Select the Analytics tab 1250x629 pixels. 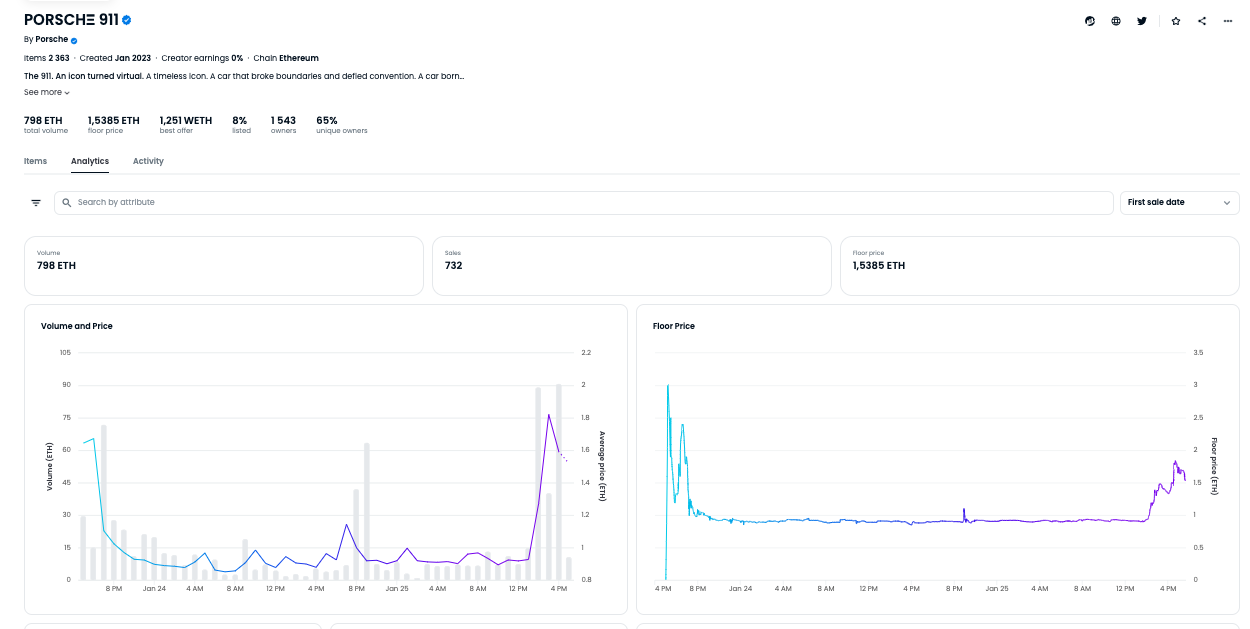click(90, 161)
